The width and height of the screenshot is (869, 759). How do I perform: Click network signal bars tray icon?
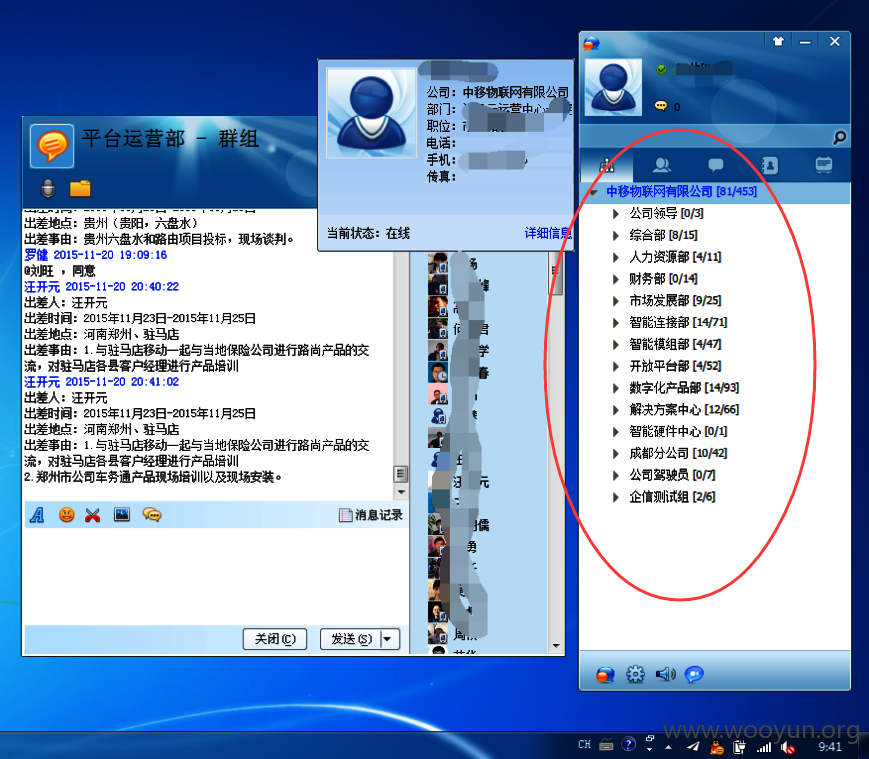[x=764, y=747]
